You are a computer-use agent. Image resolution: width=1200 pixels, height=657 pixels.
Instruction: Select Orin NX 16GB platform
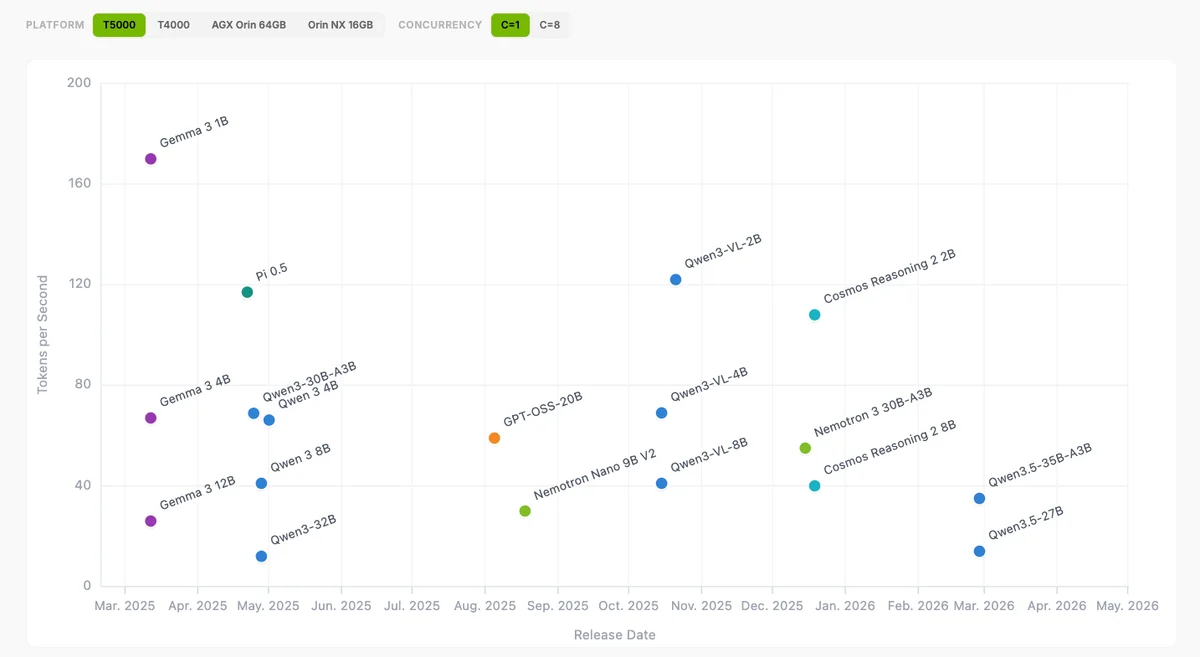click(340, 25)
